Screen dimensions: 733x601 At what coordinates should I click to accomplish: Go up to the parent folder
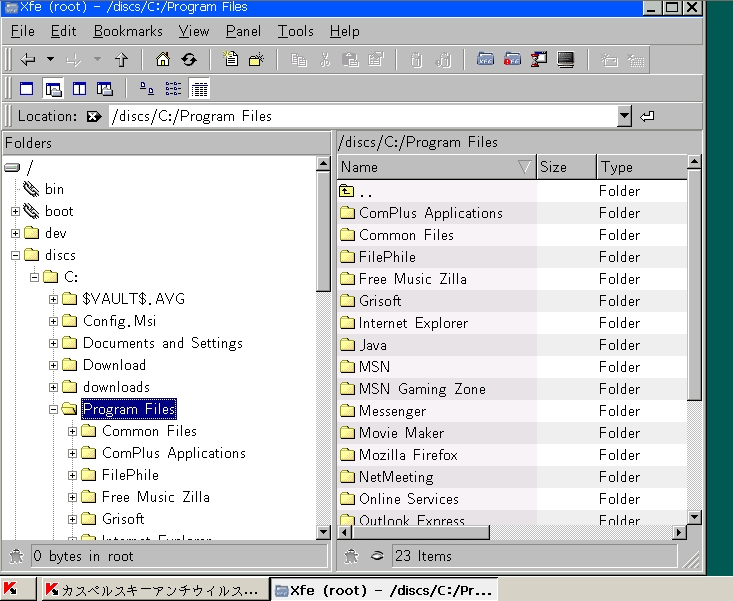click(122, 59)
